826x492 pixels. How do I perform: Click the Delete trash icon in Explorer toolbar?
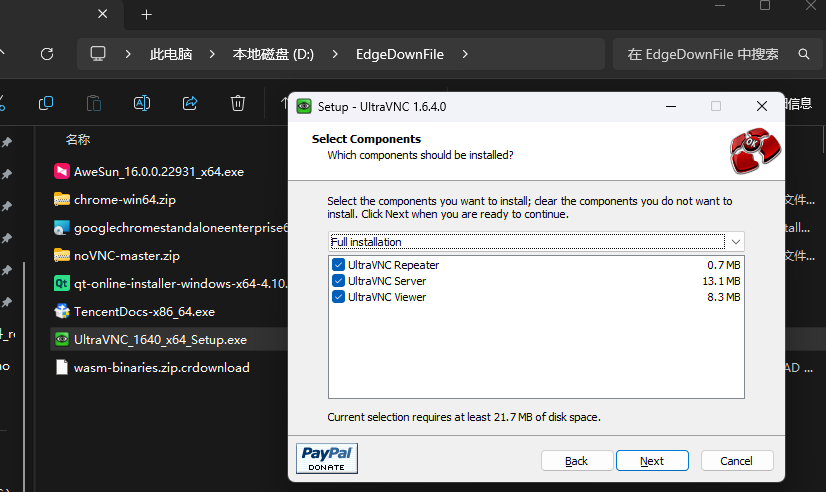(x=238, y=103)
